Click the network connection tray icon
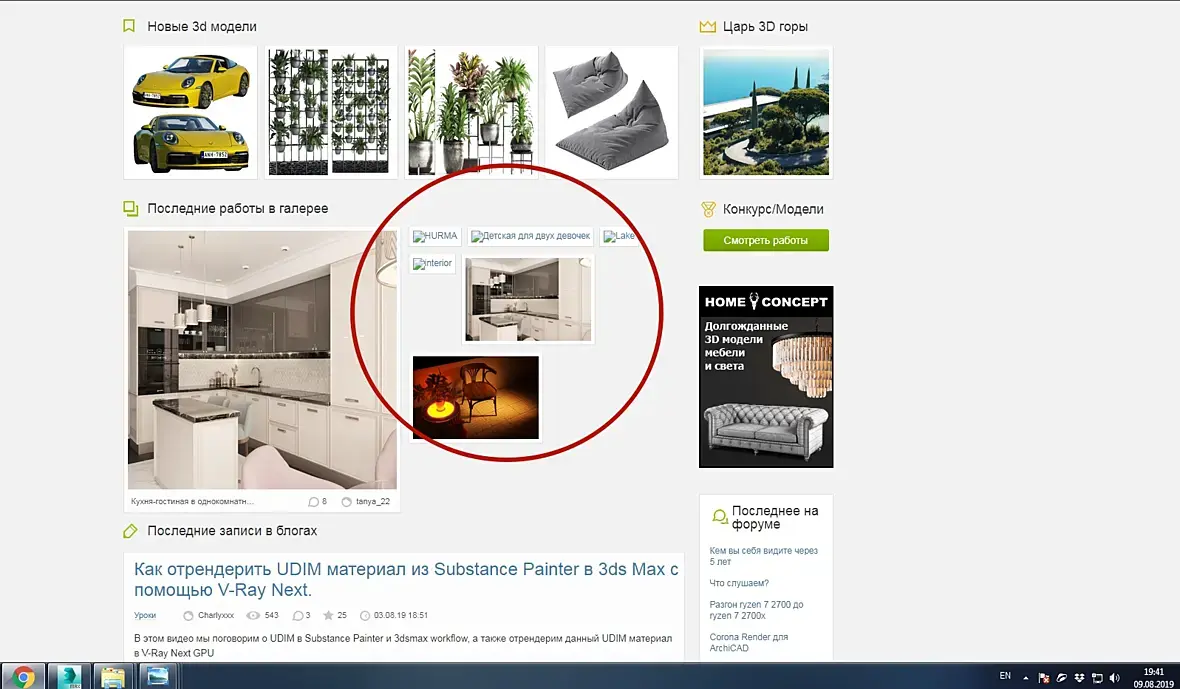This screenshot has height=689, width=1180. click(x=1097, y=678)
